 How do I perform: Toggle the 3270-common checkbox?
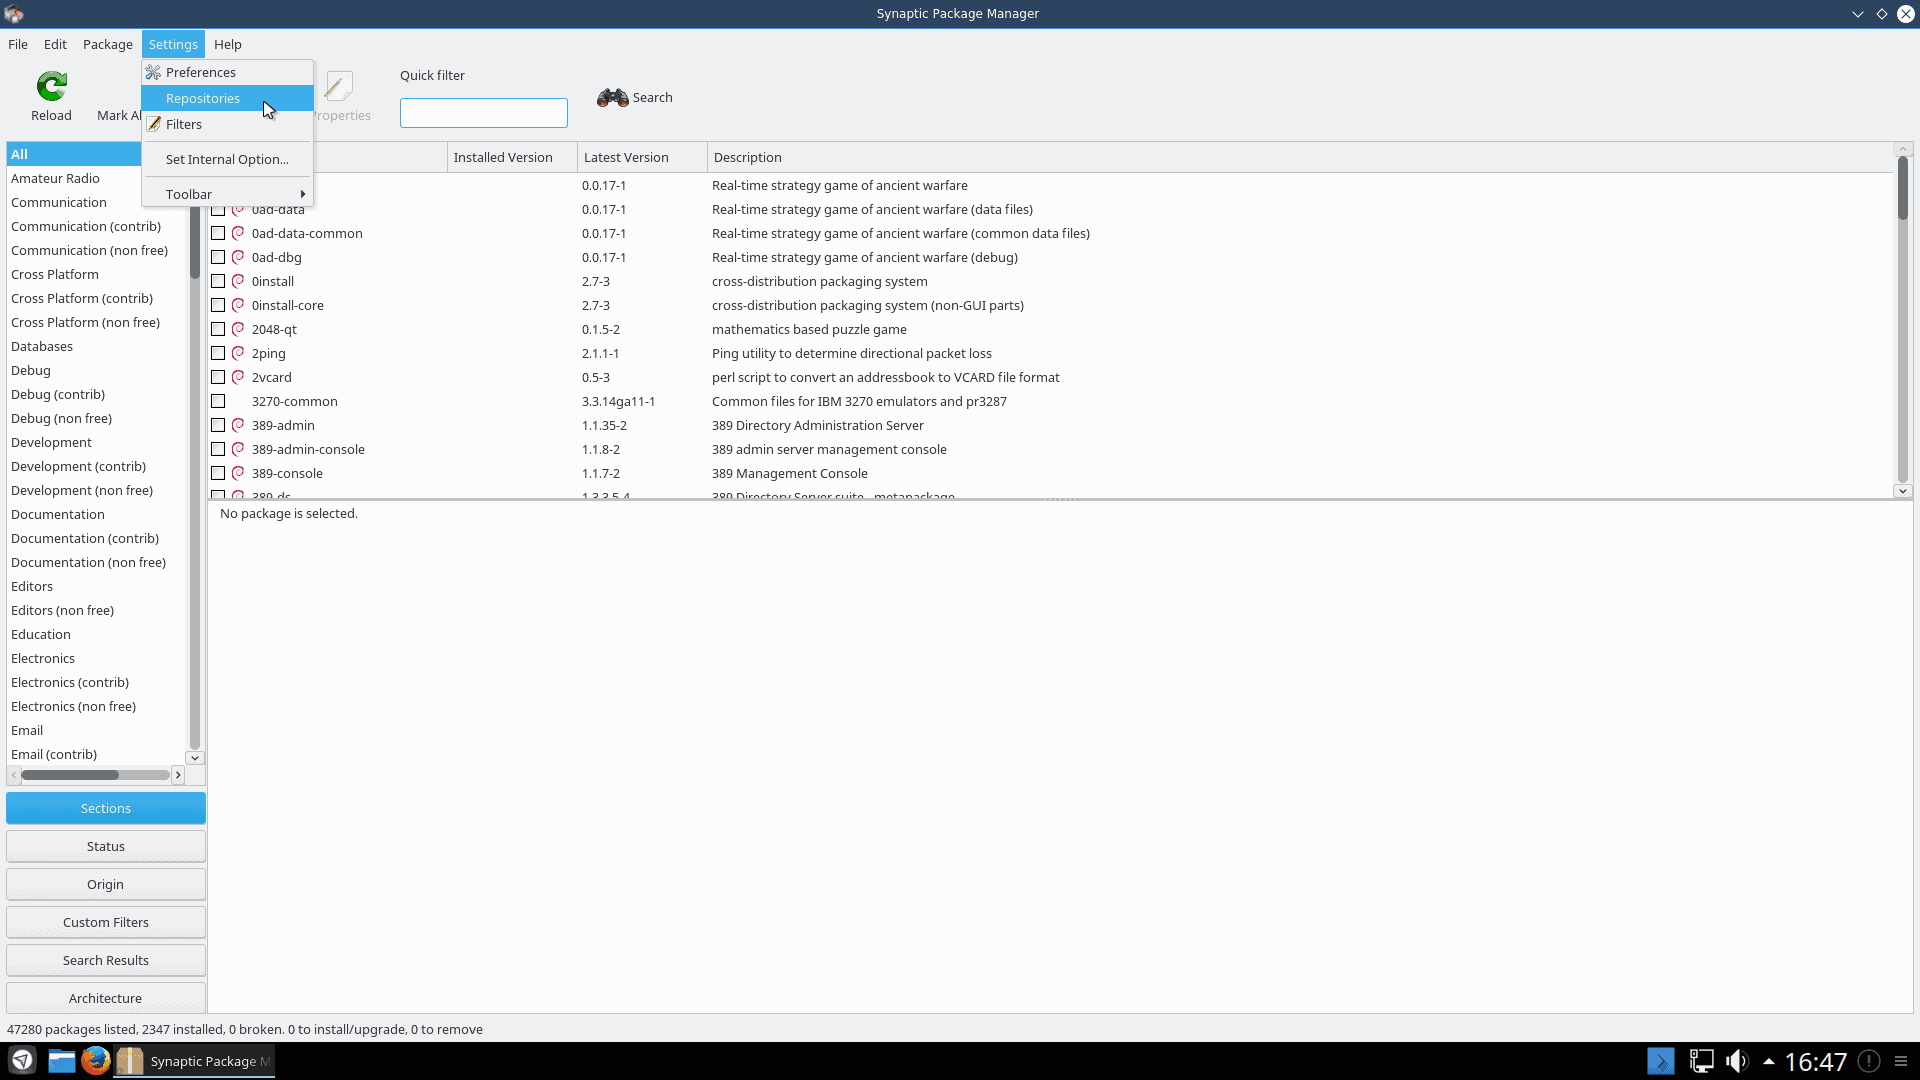218,401
